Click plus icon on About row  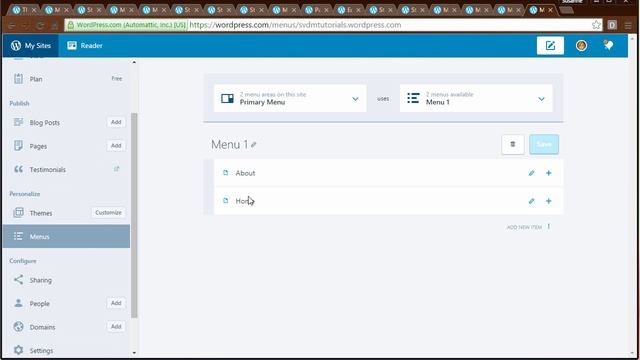[x=549, y=173]
